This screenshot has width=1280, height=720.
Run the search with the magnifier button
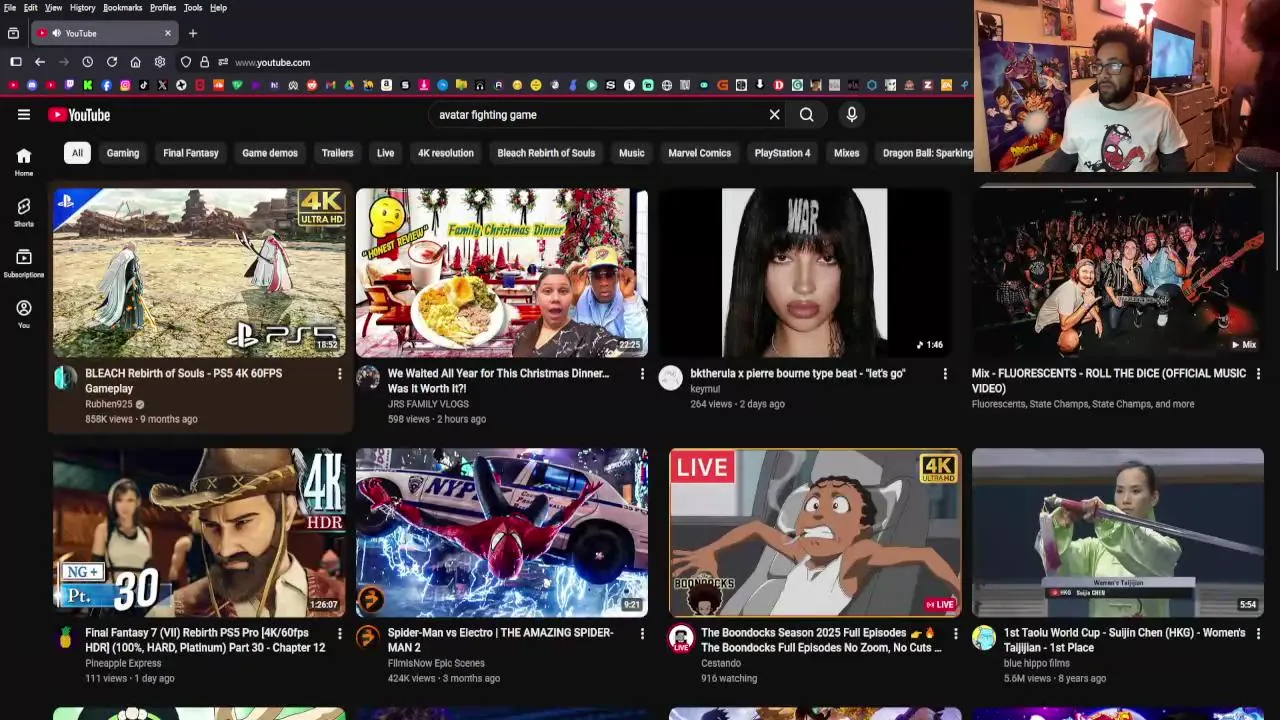coord(806,114)
